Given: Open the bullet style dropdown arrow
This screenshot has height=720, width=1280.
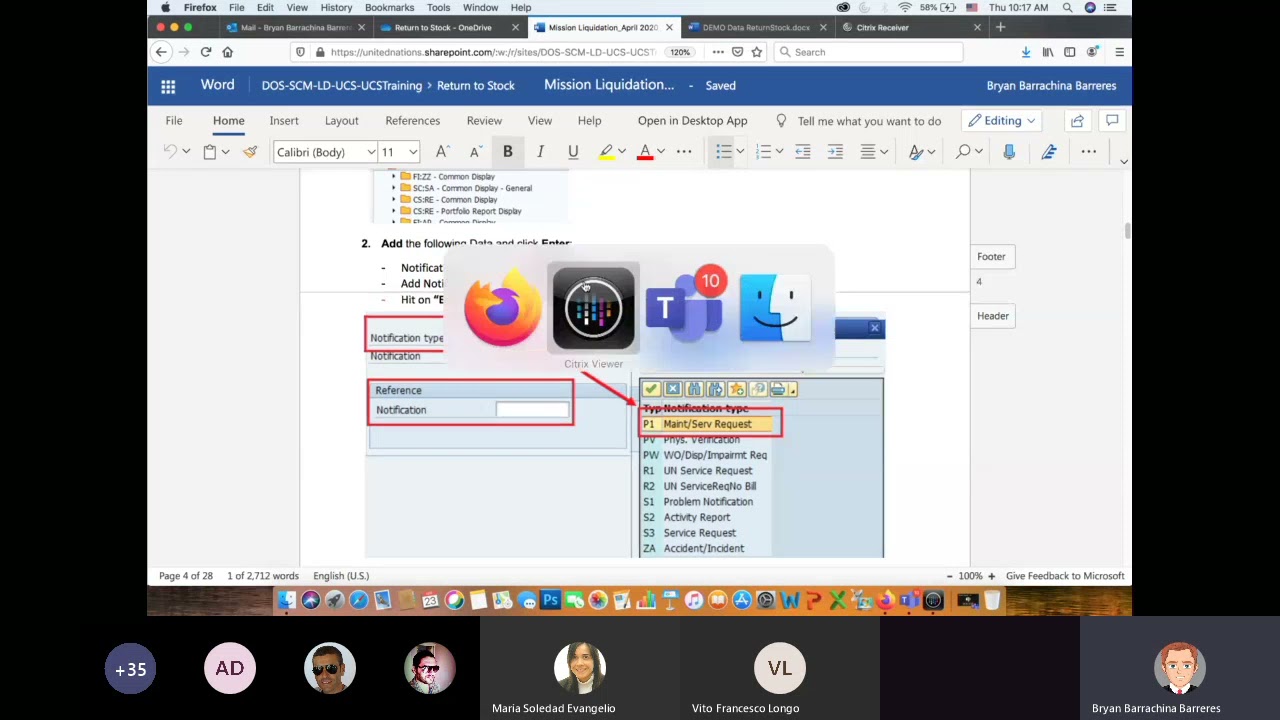Looking at the screenshot, I should click(x=740, y=152).
